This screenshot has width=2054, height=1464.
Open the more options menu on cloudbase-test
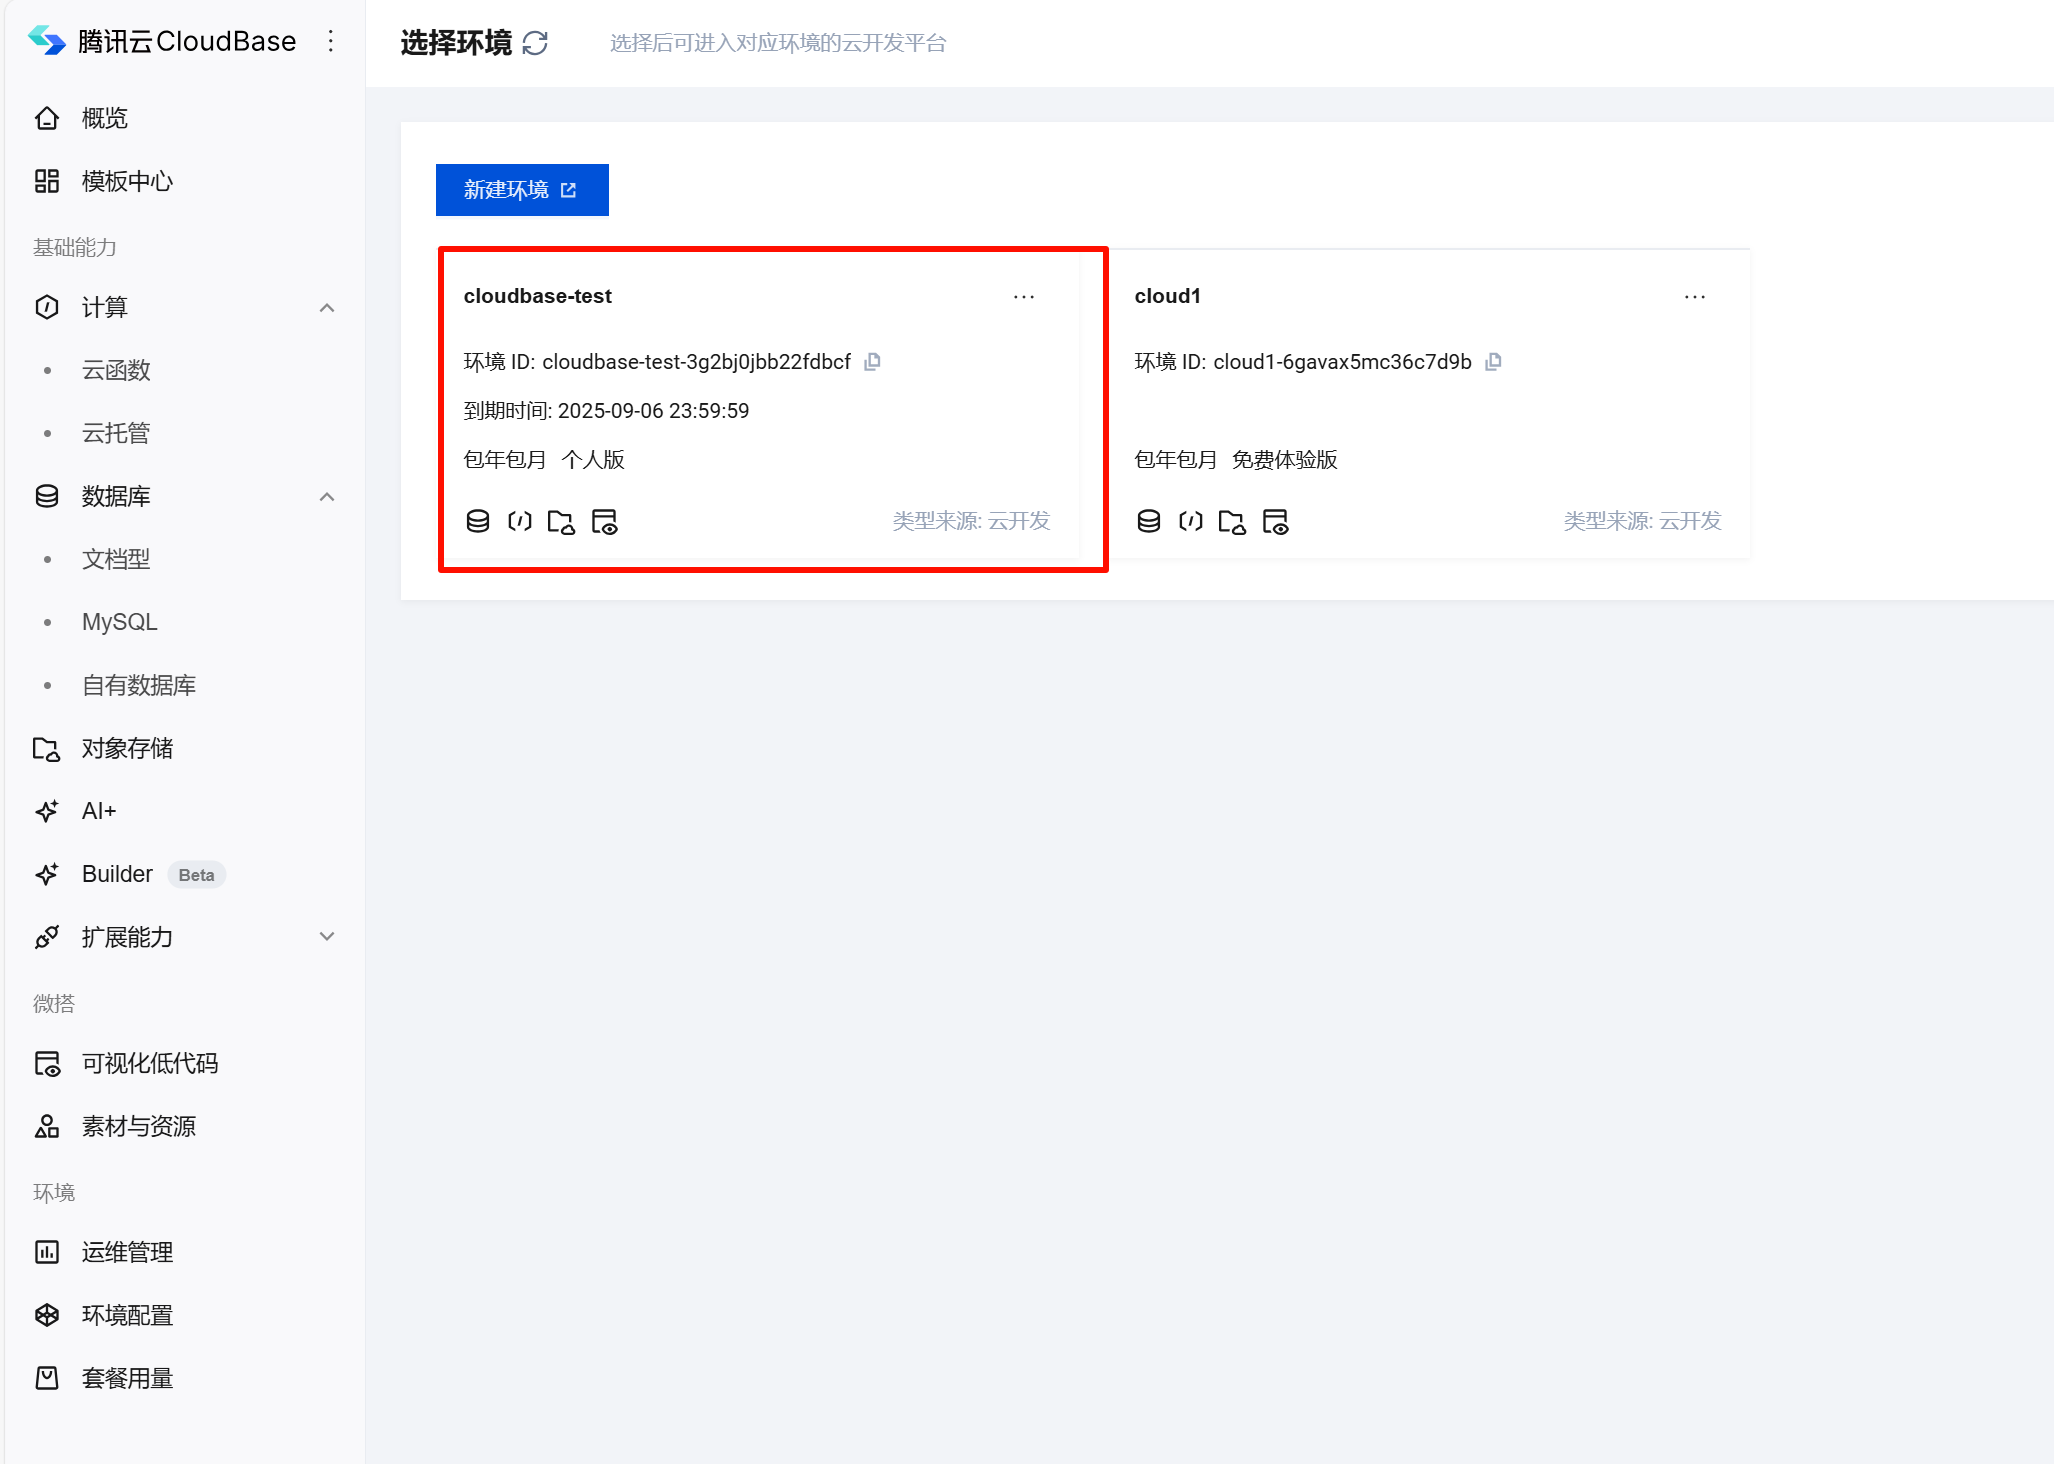coord(1023,297)
